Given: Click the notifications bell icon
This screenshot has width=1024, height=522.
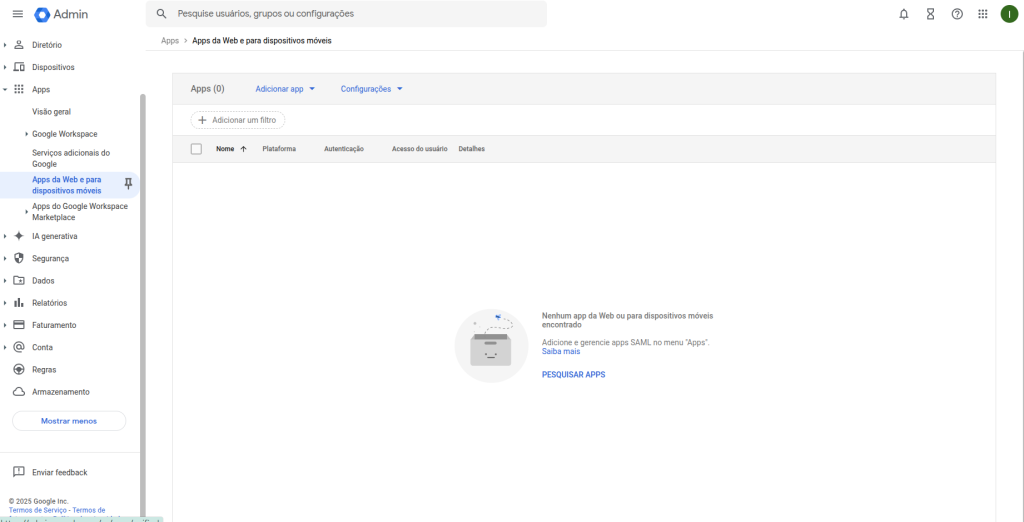Looking at the screenshot, I should coord(904,14).
